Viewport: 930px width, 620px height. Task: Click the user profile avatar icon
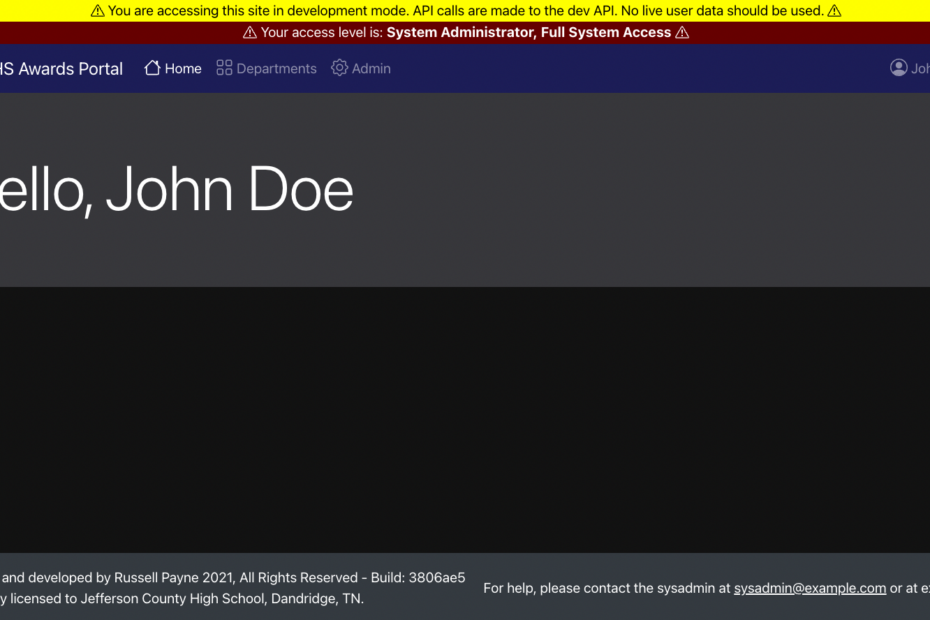[x=898, y=68]
